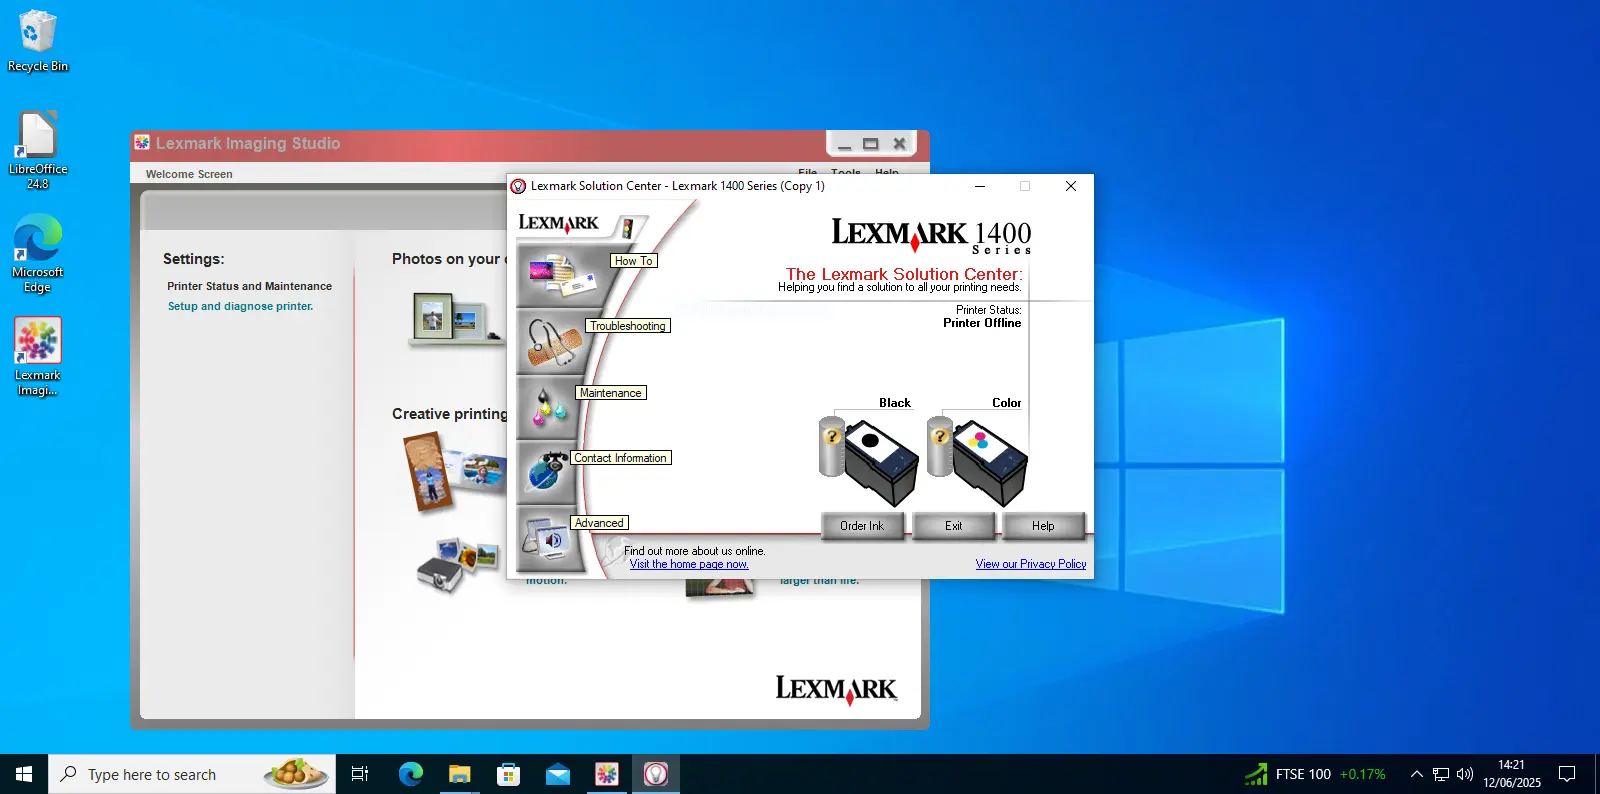
Task: Open the notification center icon
Action: coord(1567,774)
